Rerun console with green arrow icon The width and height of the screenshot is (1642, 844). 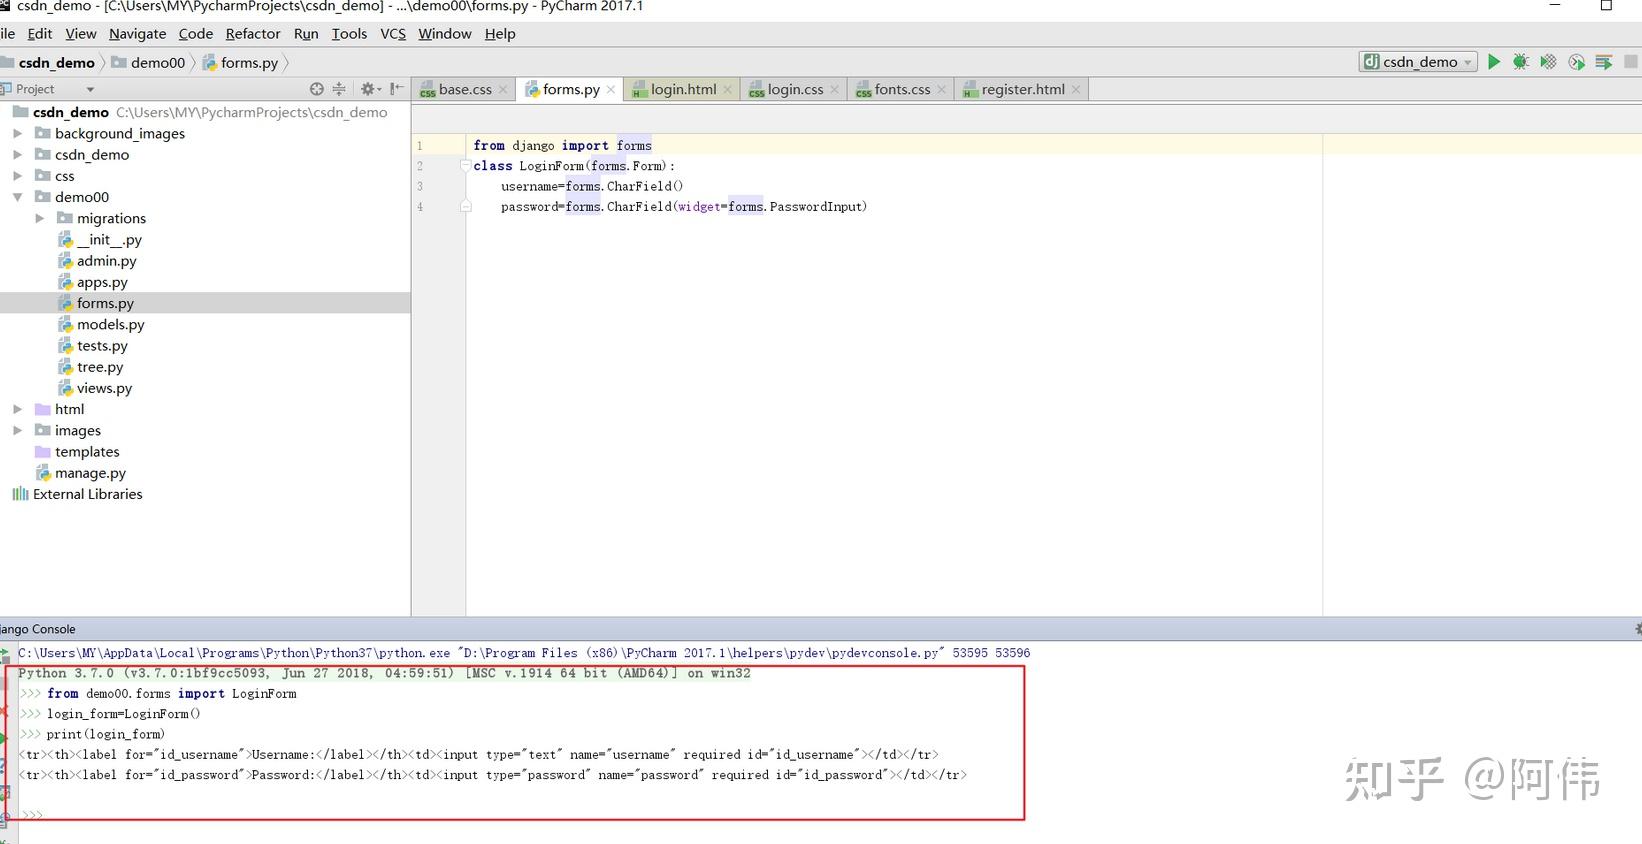pyautogui.click(x=4, y=654)
